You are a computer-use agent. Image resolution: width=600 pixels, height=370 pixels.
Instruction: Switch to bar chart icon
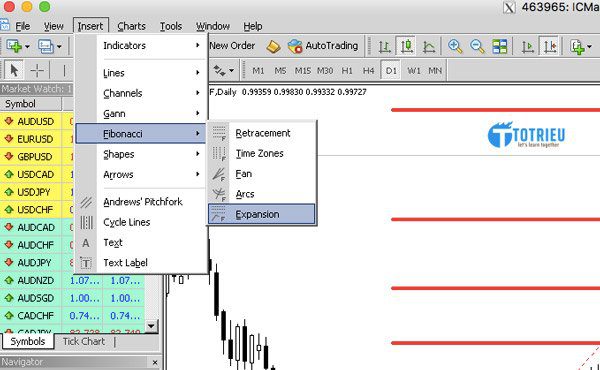pos(385,47)
